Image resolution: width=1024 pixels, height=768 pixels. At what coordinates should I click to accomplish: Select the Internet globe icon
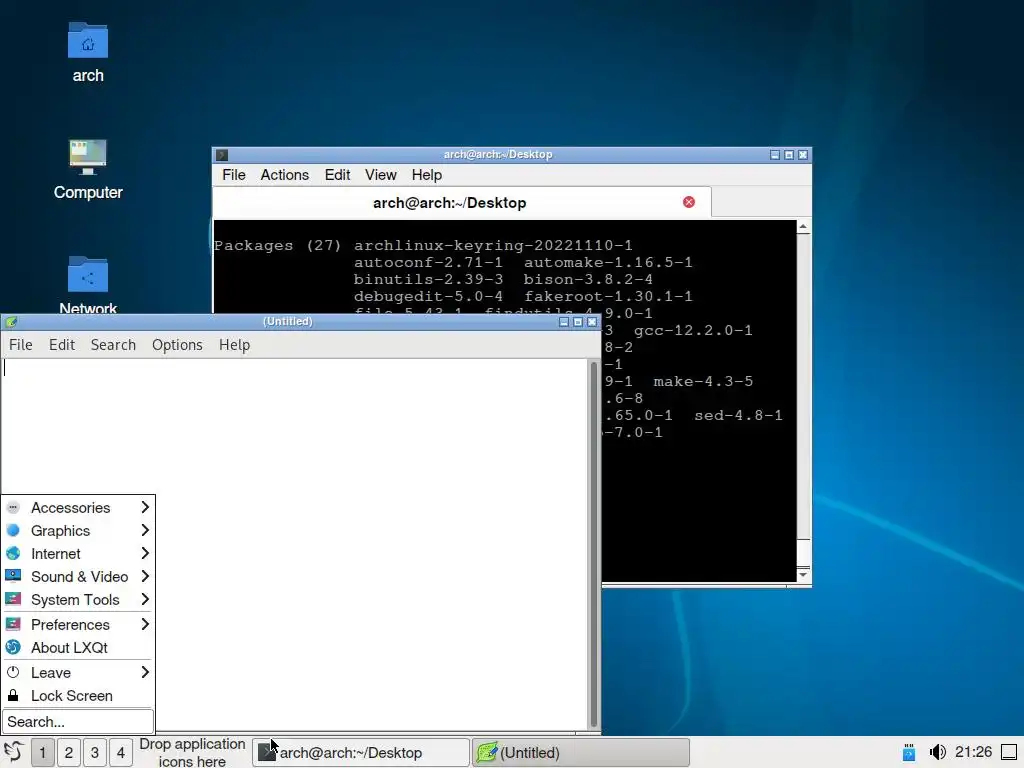[x=13, y=553]
